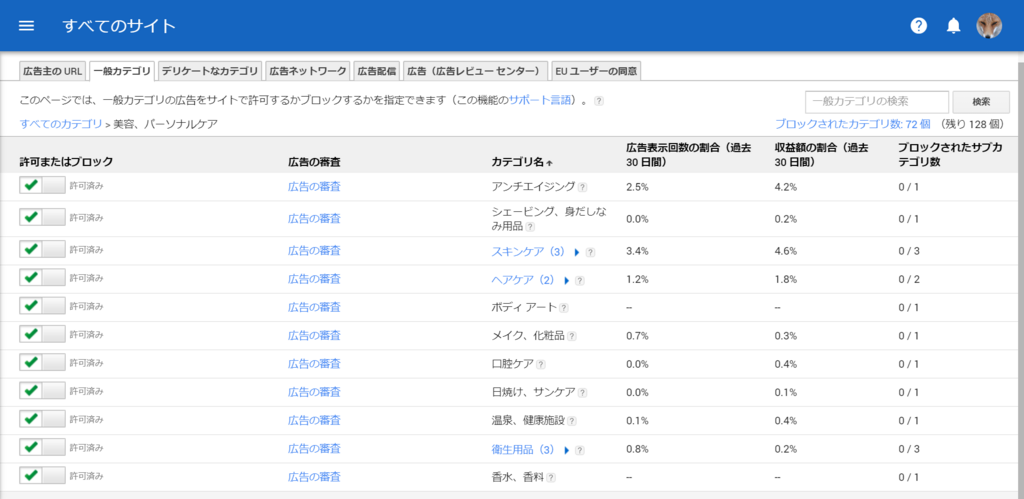1024x499 pixels.
Task: Click help icon beside 衛生用品（3）
Action: point(580,451)
